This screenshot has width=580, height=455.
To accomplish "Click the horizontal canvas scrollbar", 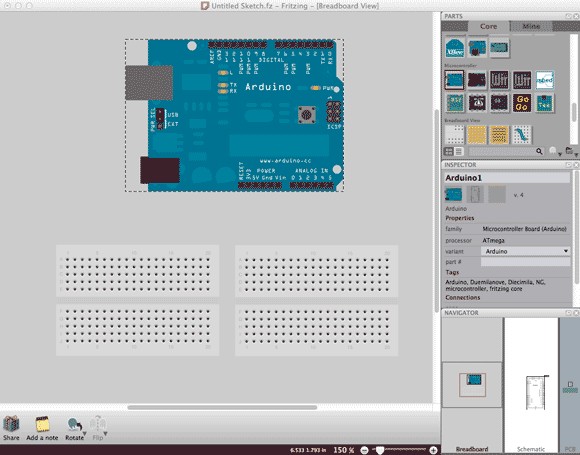I will coord(222,407).
